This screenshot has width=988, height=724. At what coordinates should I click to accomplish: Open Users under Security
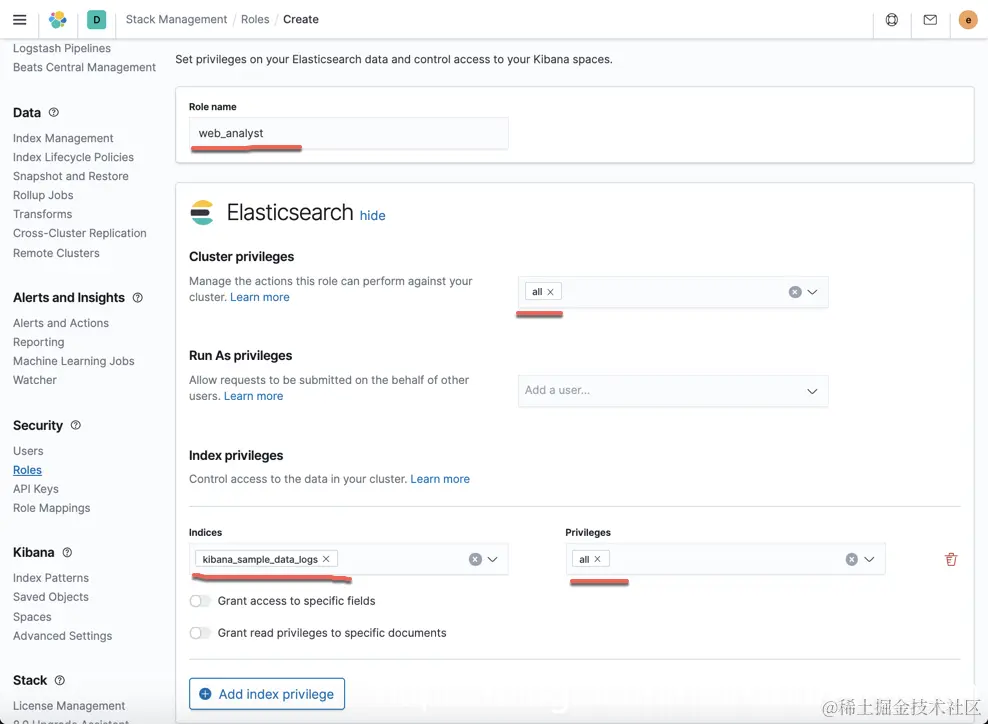click(28, 451)
